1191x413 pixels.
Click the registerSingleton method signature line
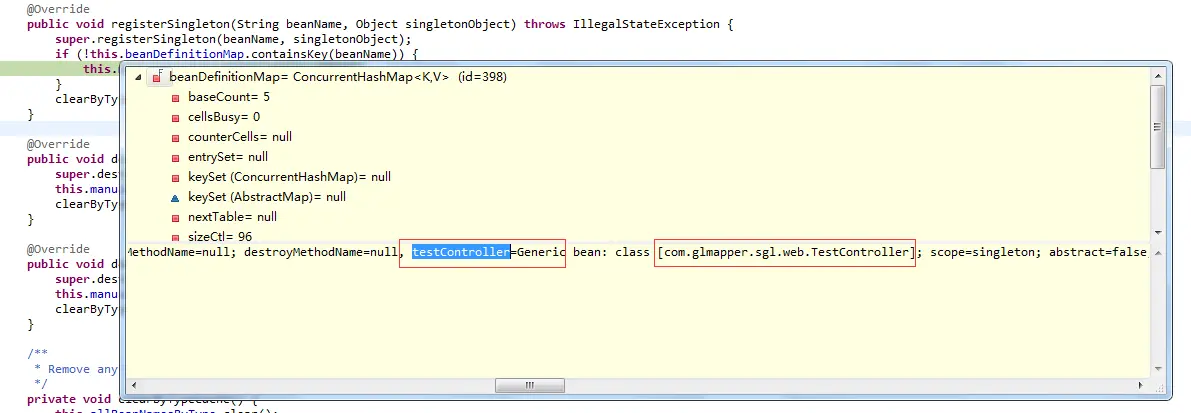380,24
